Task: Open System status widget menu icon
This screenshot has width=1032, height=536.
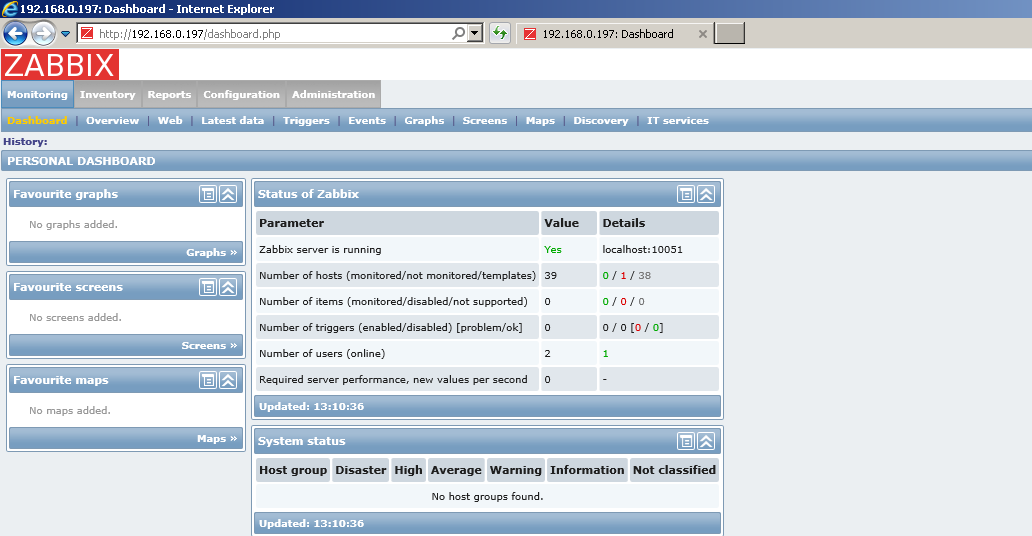Action: [686, 441]
